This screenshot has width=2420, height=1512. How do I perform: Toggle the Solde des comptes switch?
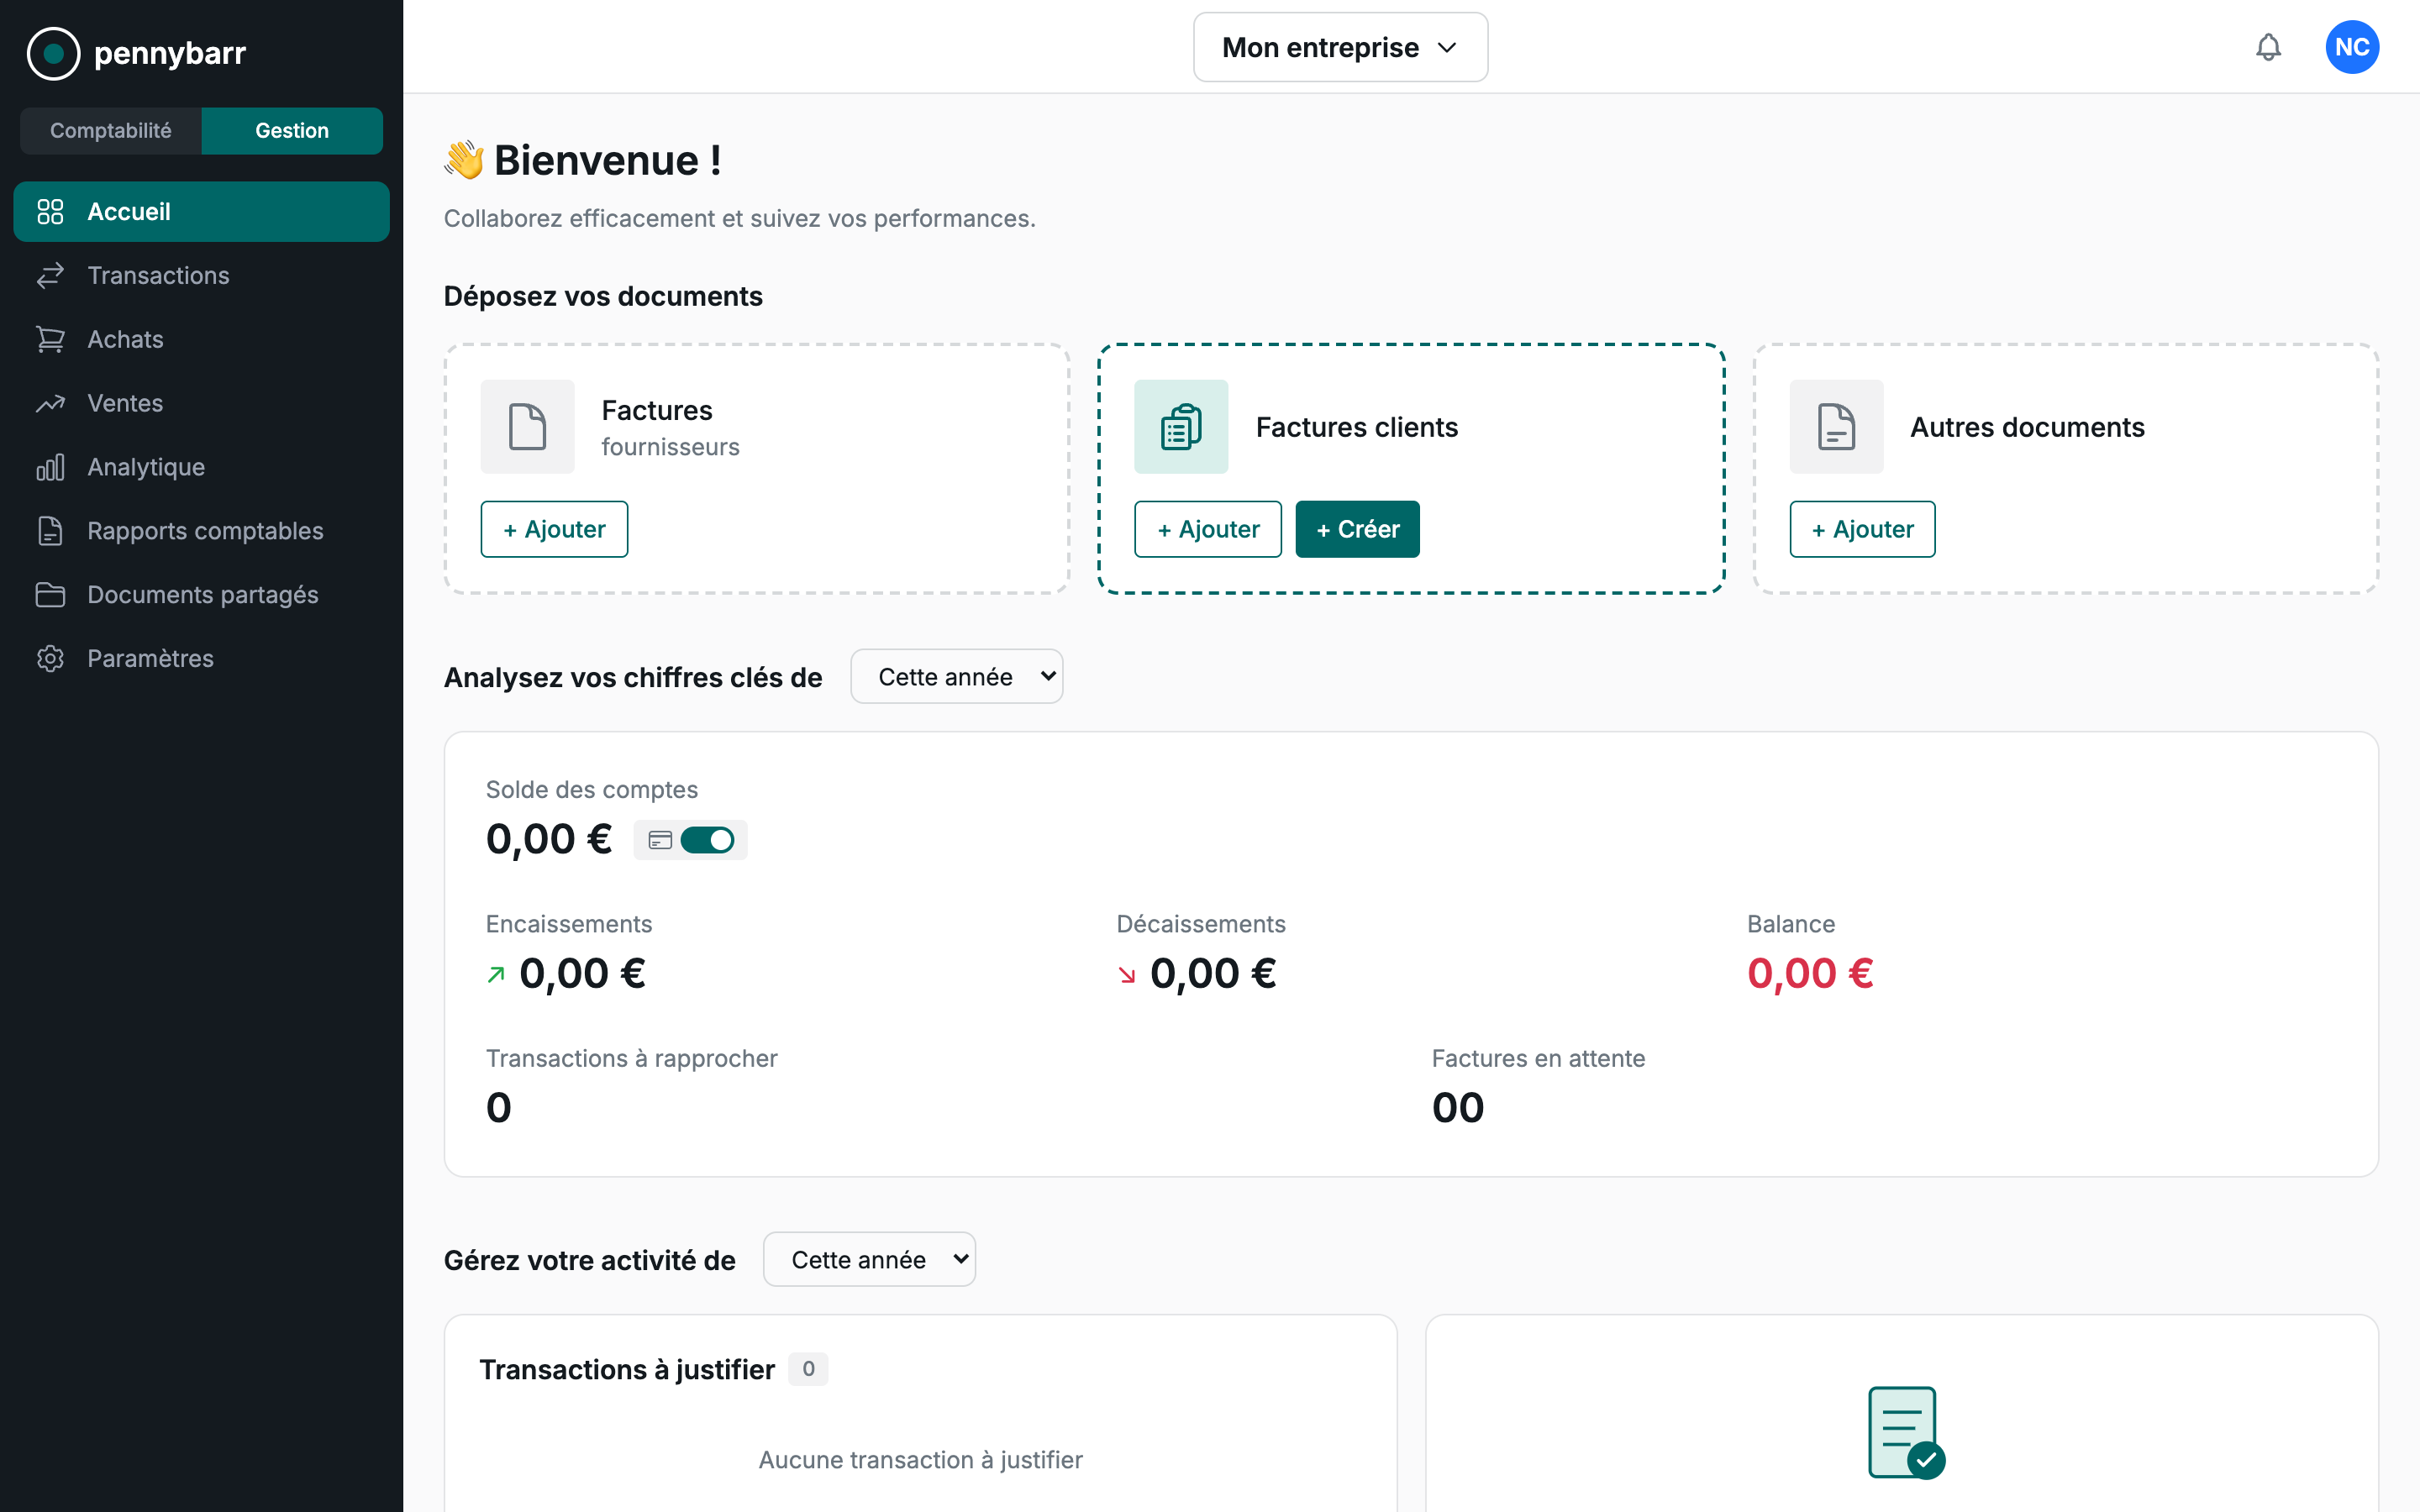[x=707, y=840]
